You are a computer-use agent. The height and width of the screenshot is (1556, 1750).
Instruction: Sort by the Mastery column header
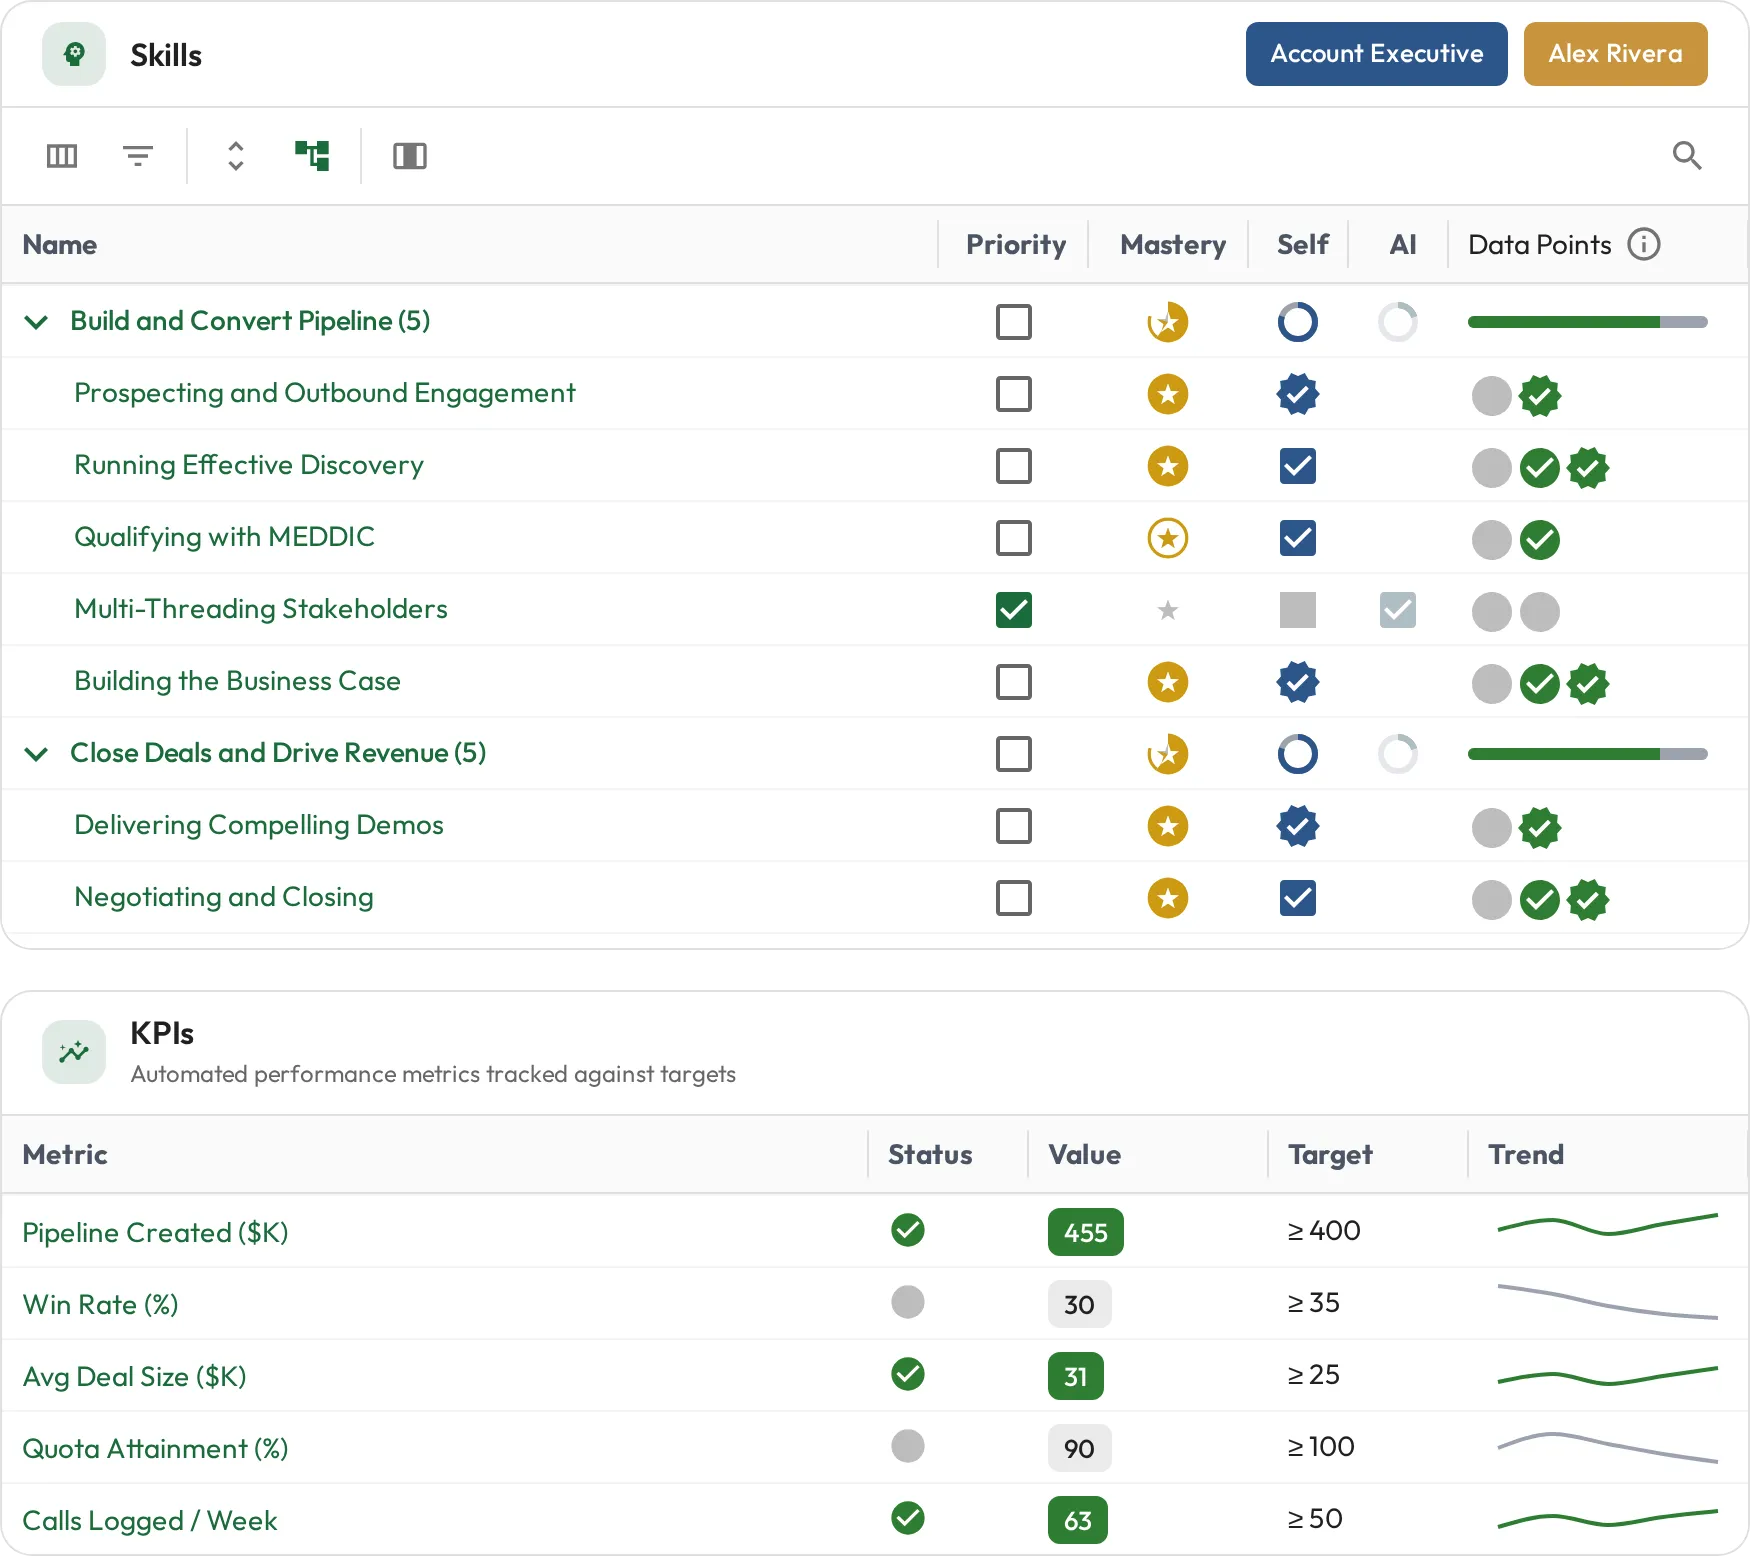click(1173, 244)
